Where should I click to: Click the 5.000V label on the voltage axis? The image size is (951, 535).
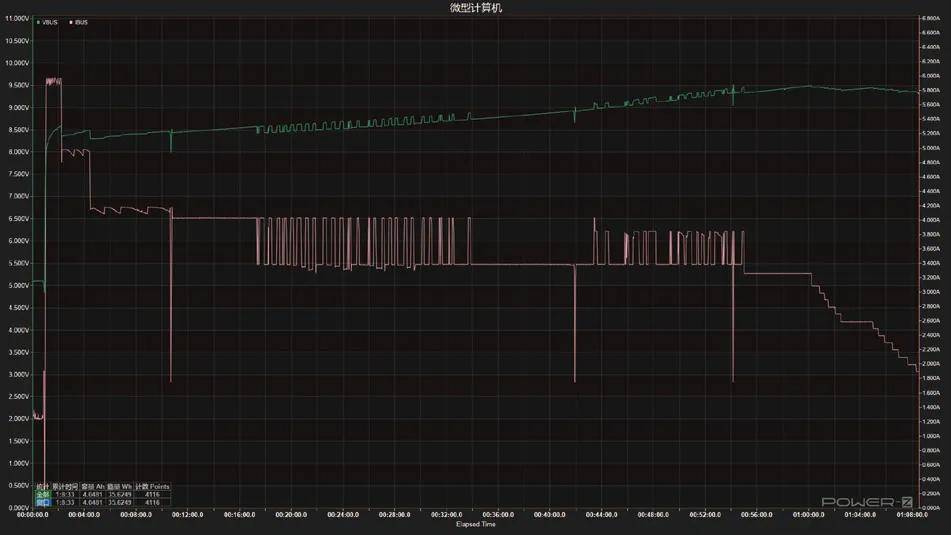click(17, 285)
